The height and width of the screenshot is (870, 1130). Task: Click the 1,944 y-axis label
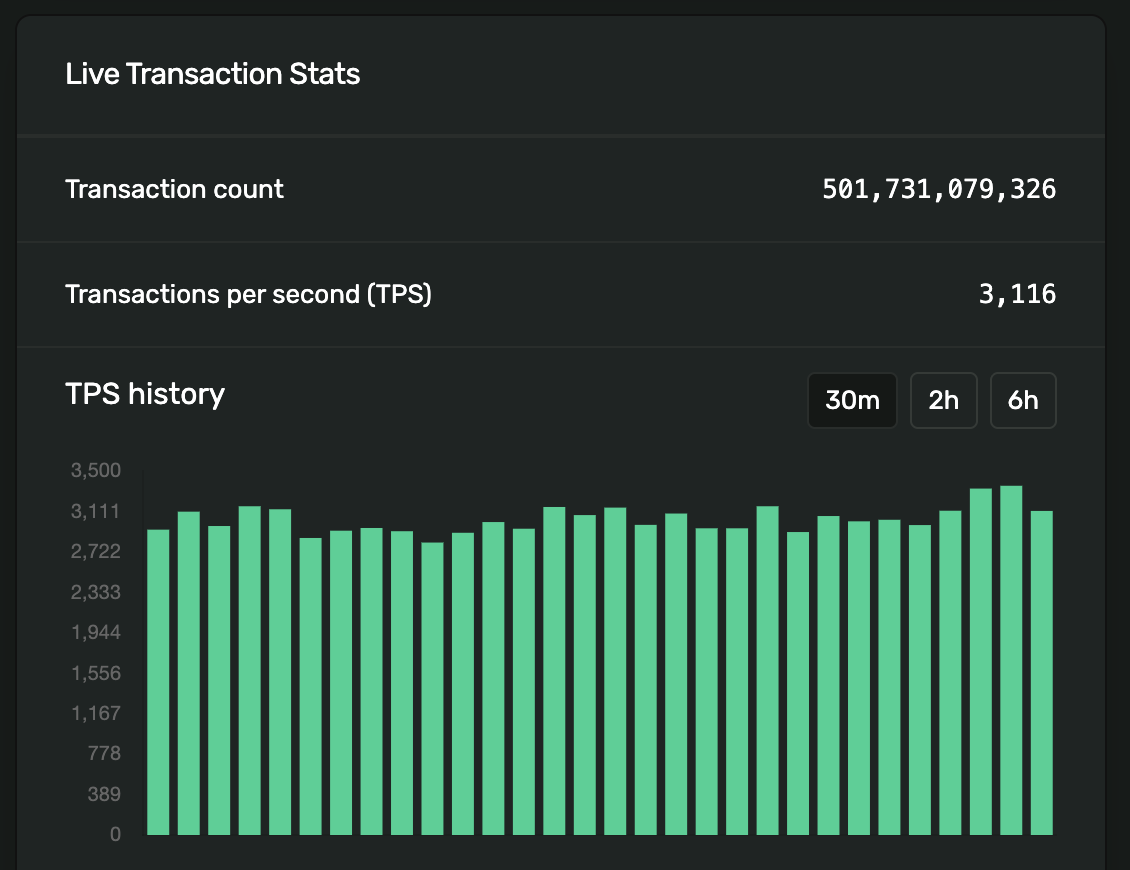pyautogui.click(x=96, y=632)
